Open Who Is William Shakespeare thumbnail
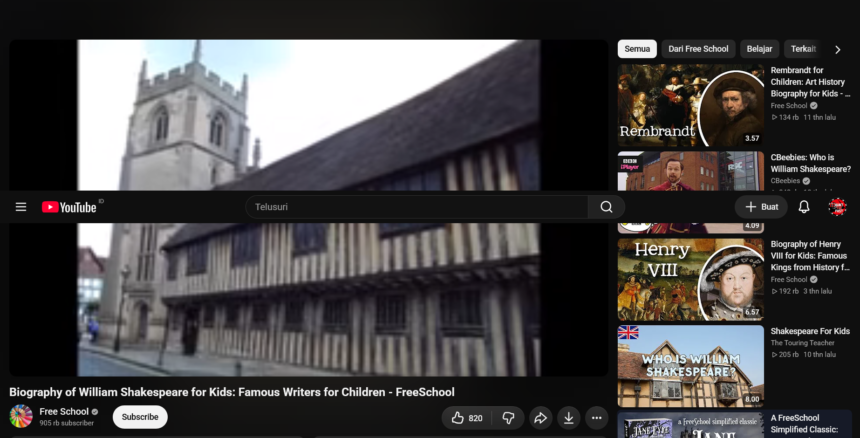 691,366
